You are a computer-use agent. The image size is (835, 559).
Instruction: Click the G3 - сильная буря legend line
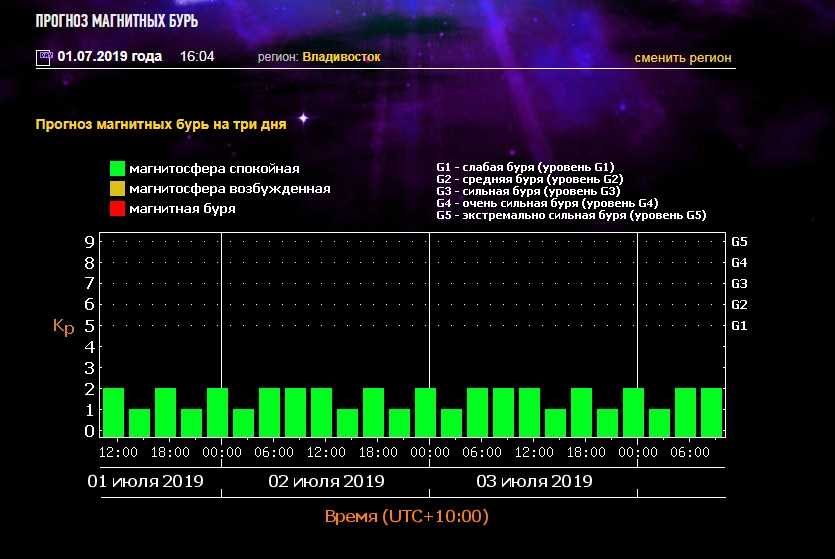[x=528, y=191]
